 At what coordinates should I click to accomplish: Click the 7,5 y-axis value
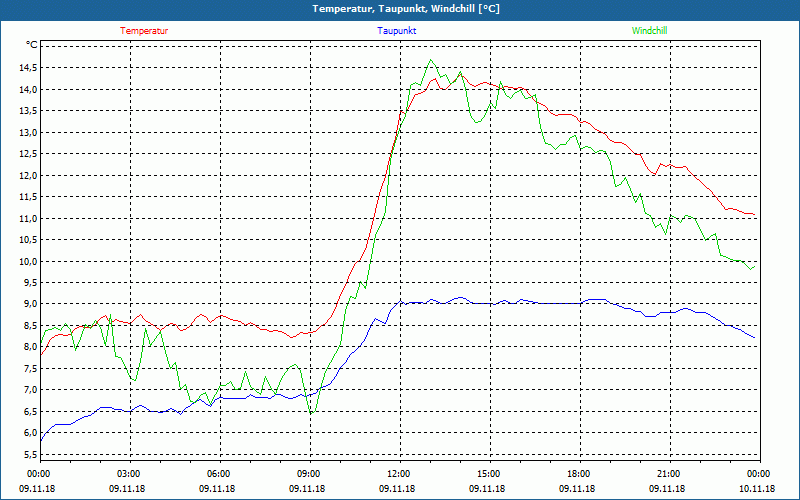pos(31,369)
